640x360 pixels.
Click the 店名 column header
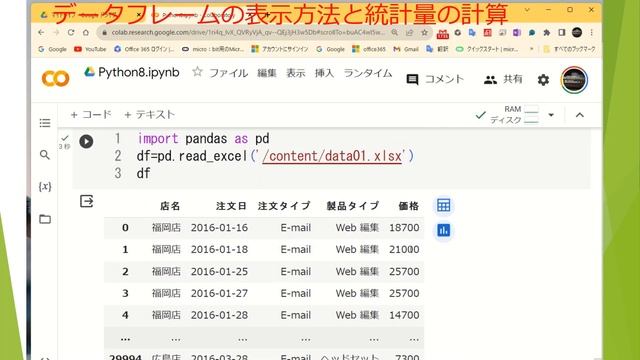click(170, 206)
